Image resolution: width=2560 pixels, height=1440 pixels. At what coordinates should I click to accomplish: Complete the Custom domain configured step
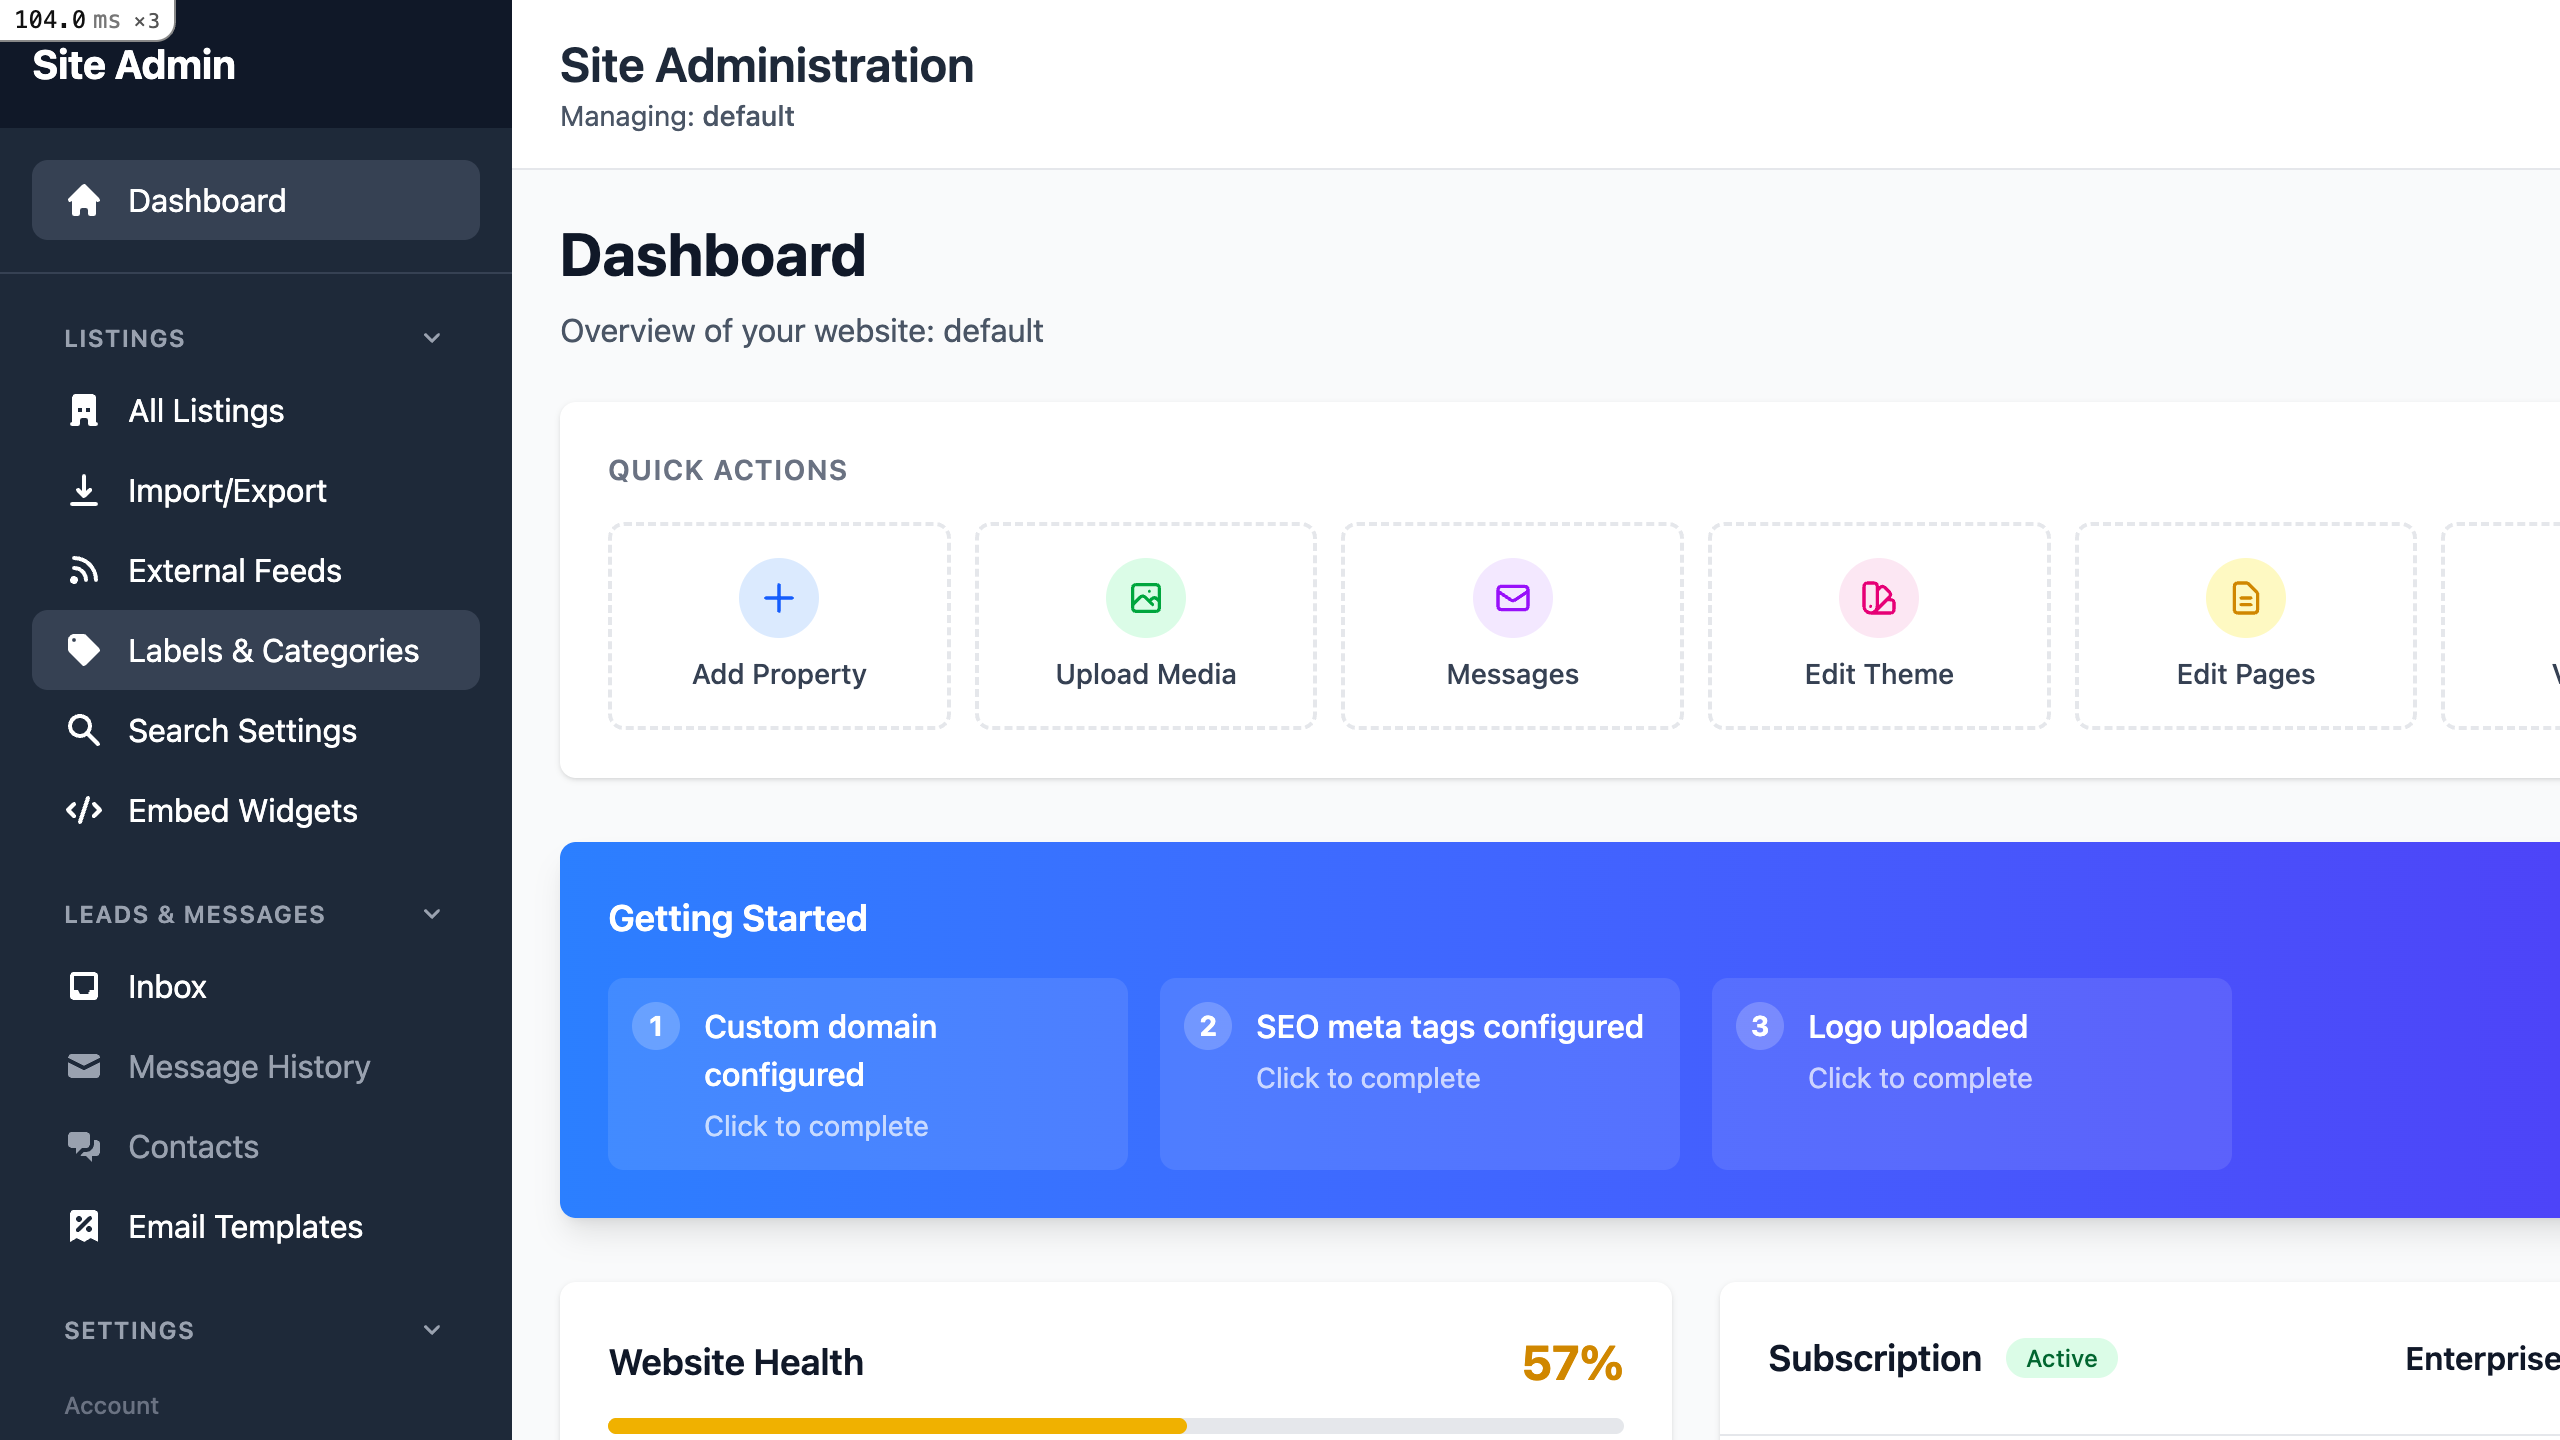(x=867, y=1073)
